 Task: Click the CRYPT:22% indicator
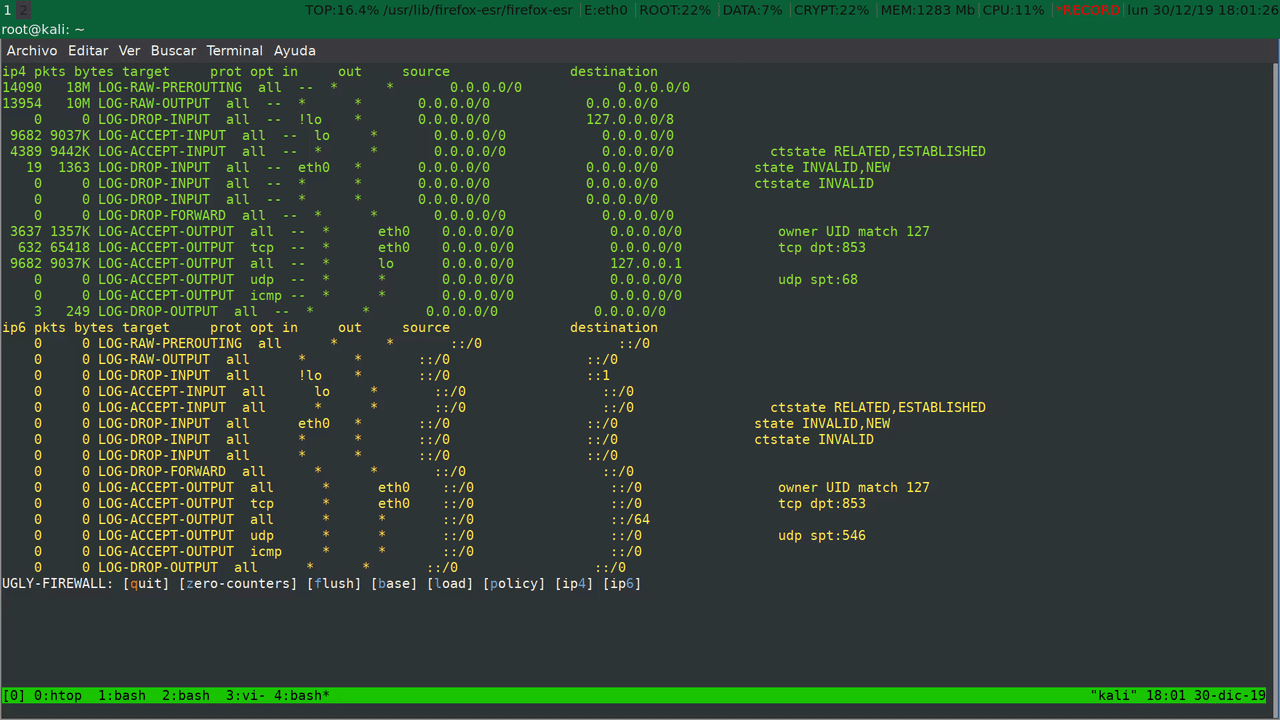point(832,10)
